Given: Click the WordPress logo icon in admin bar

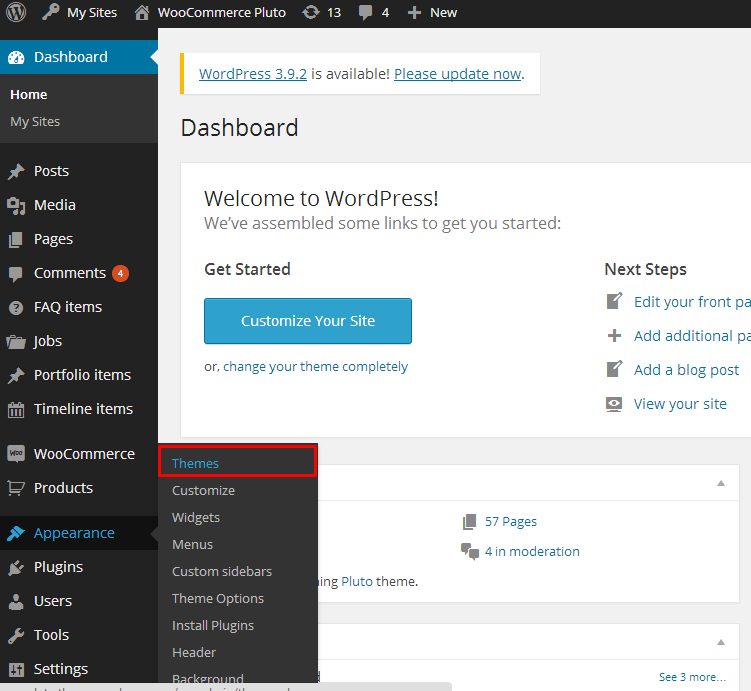Looking at the screenshot, I should 16,12.
